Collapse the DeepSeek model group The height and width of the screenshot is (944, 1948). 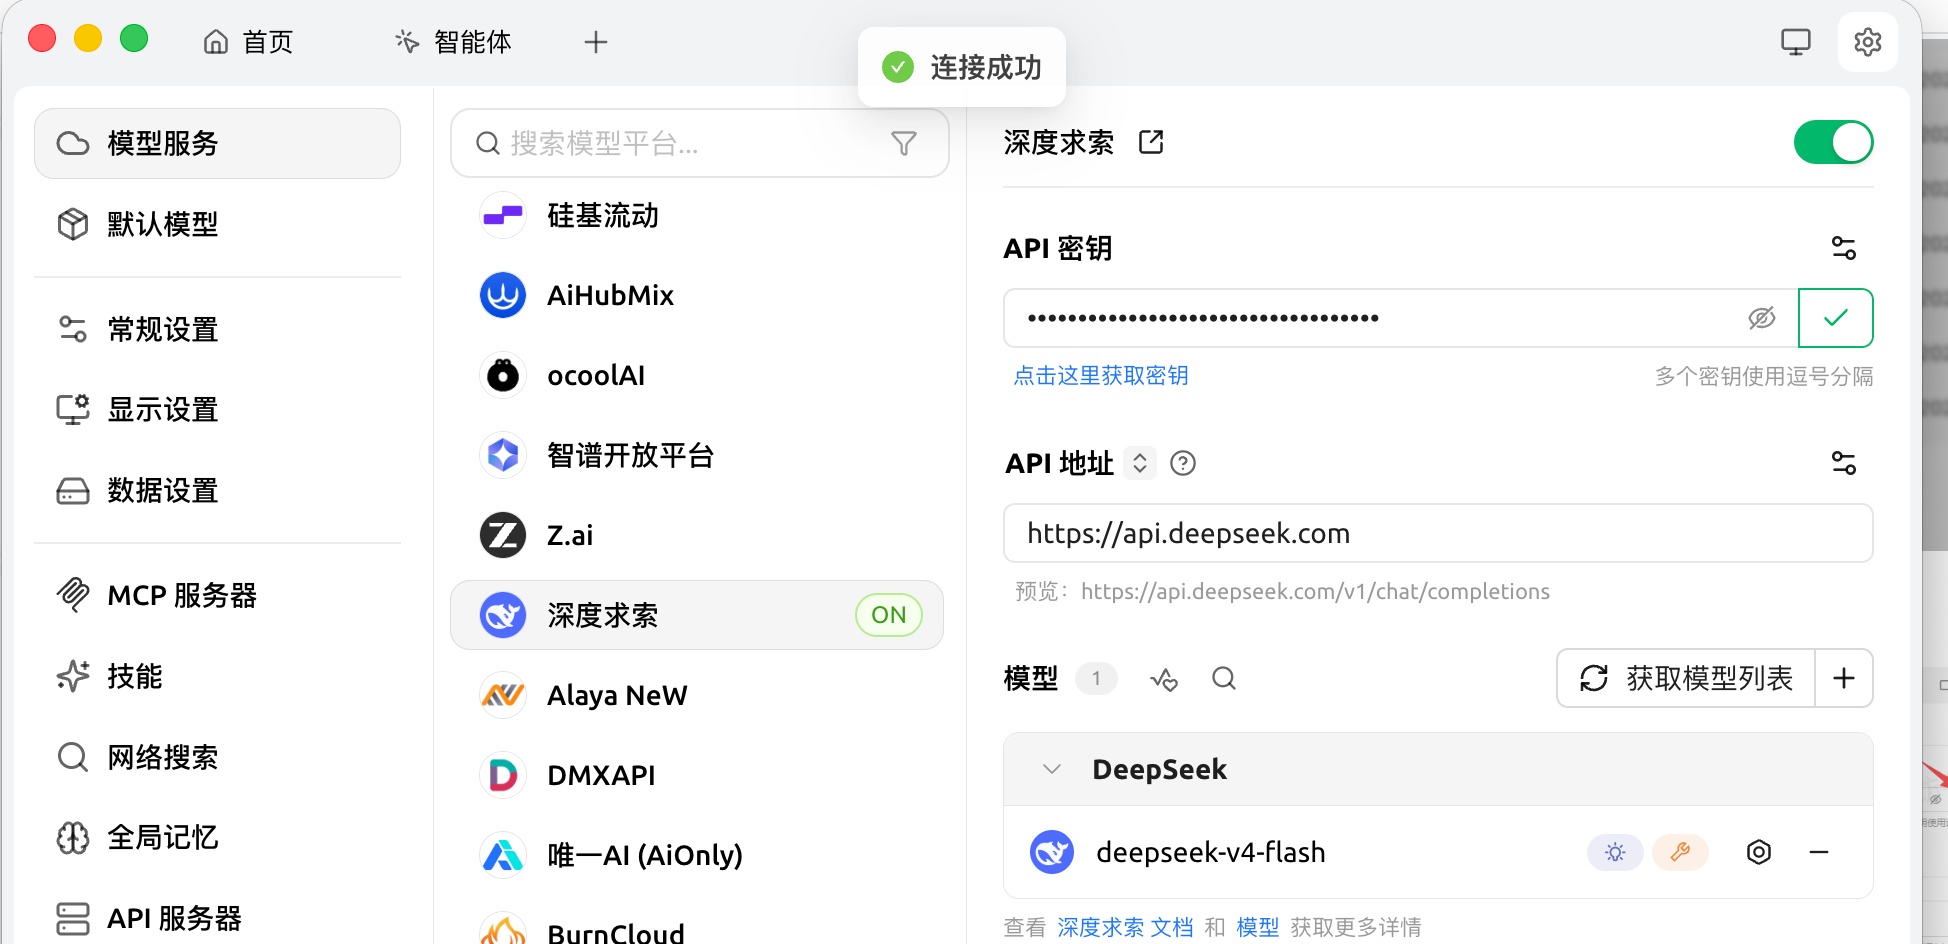tap(1051, 769)
